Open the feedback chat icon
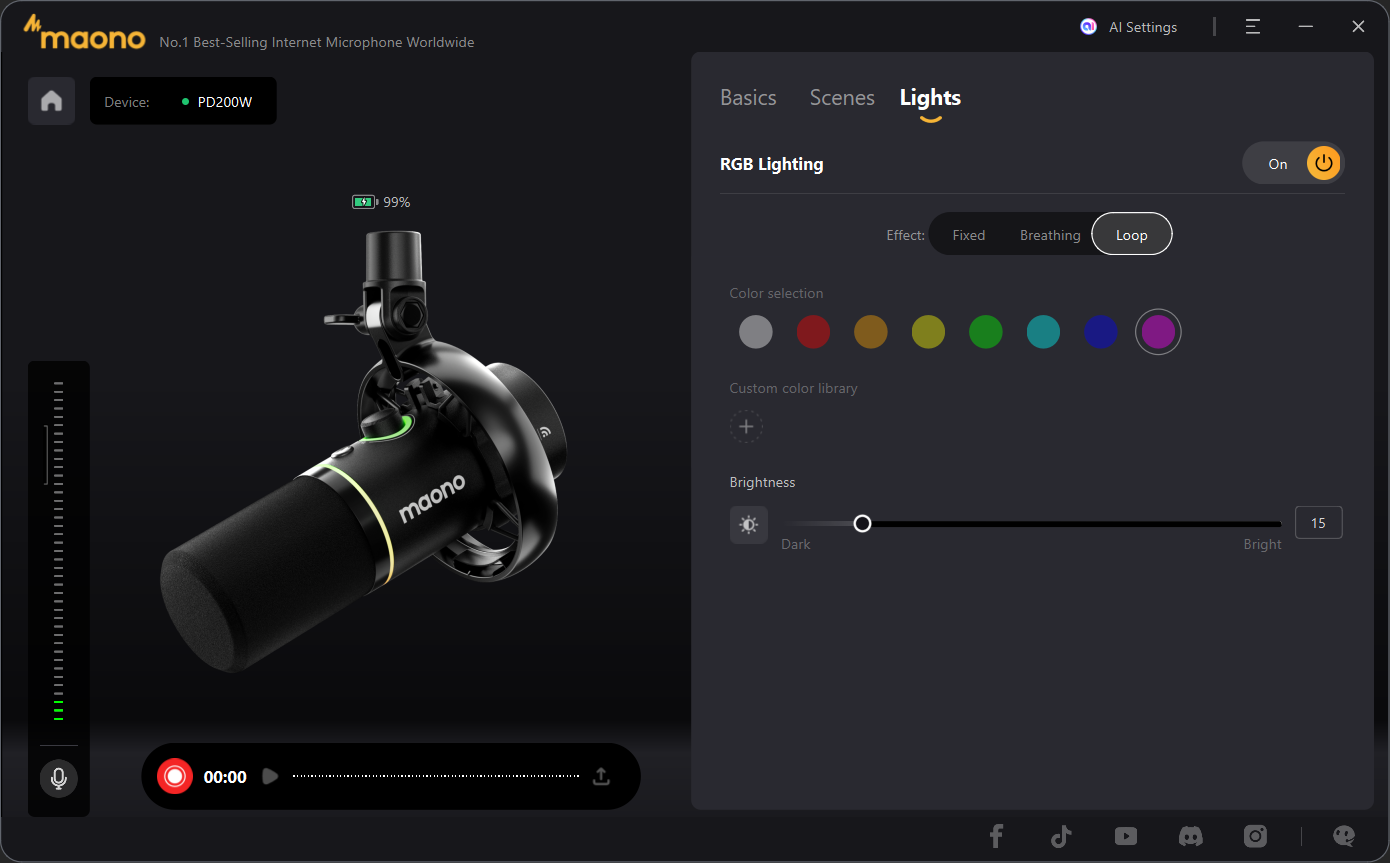Screen dimensions: 1390x863 (x=1344, y=836)
